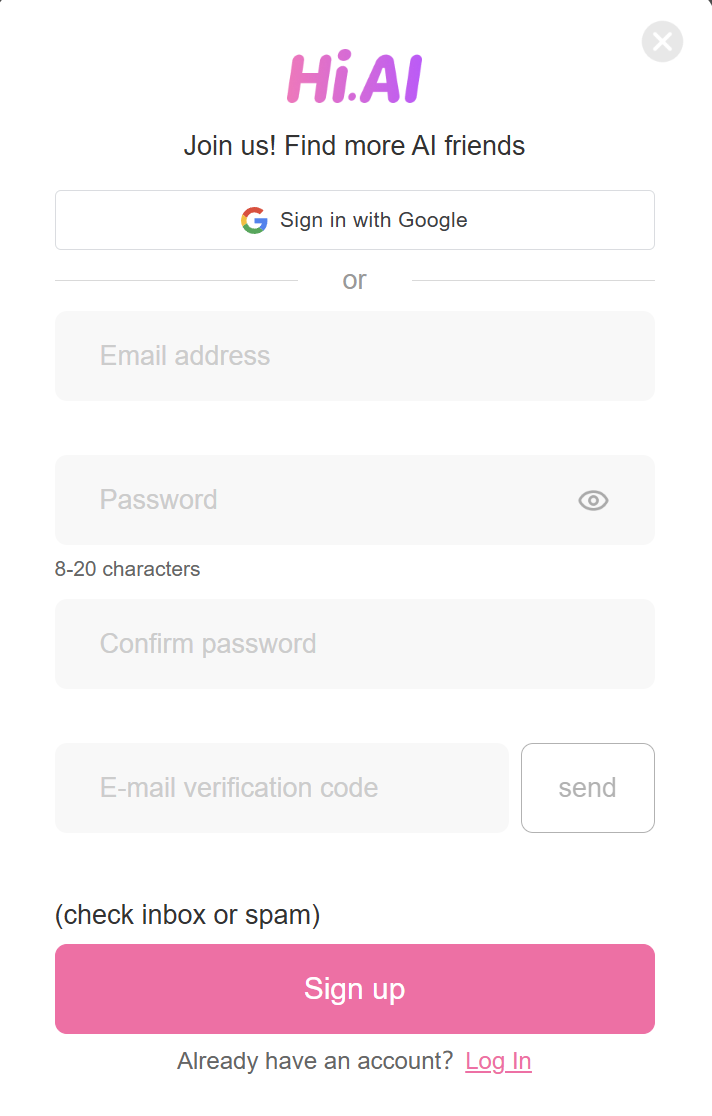Click the 'or' divider label

[355, 280]
